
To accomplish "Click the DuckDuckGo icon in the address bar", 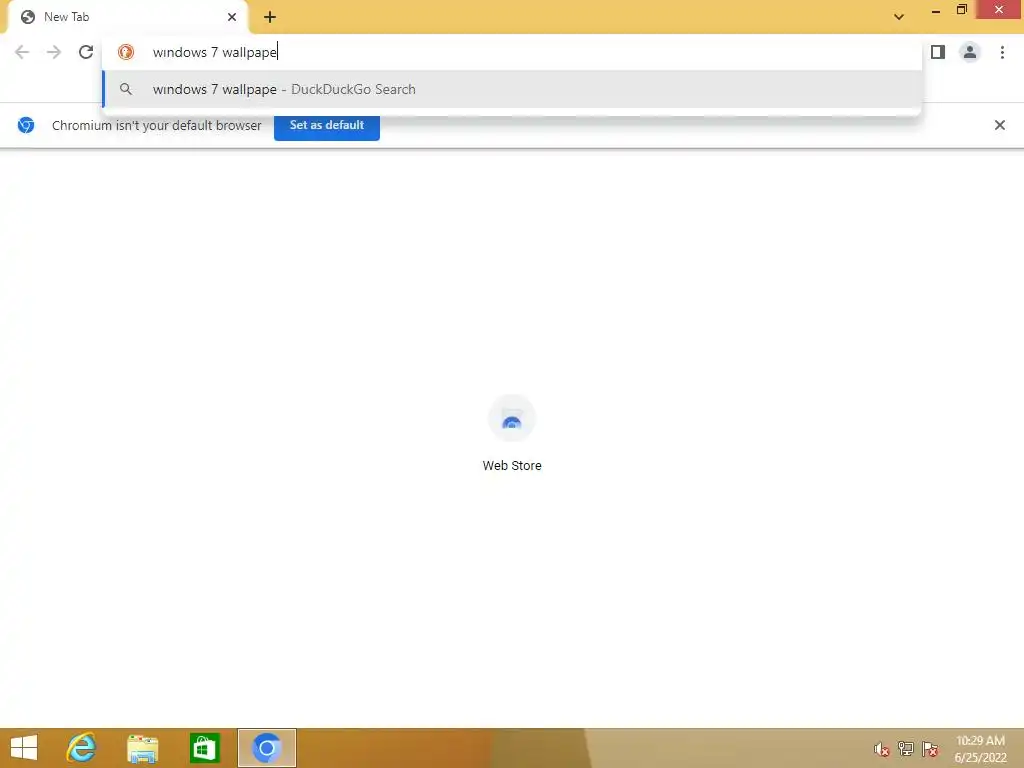I will (x=126, y=52).
